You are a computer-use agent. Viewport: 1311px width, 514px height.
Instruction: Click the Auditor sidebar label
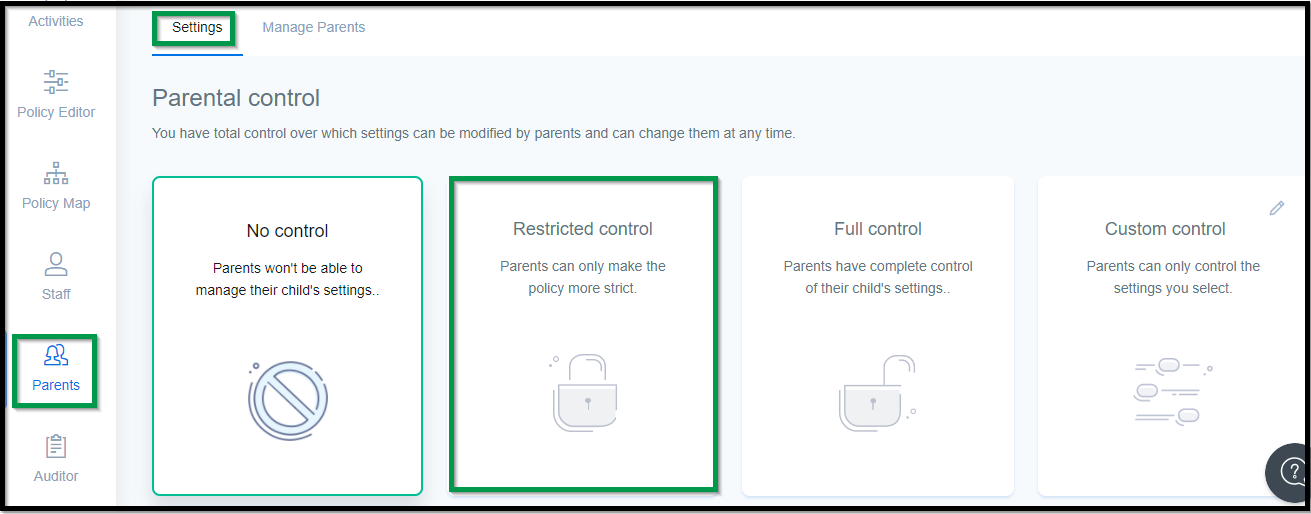[56, 476]
